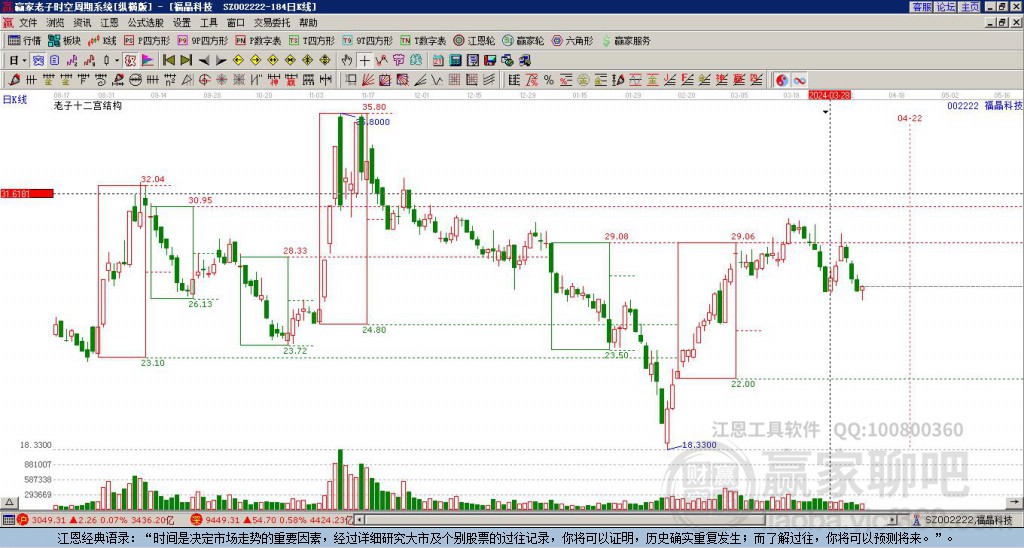Click the colorful flag icon

pyautogui.click(x=148, y=60)
